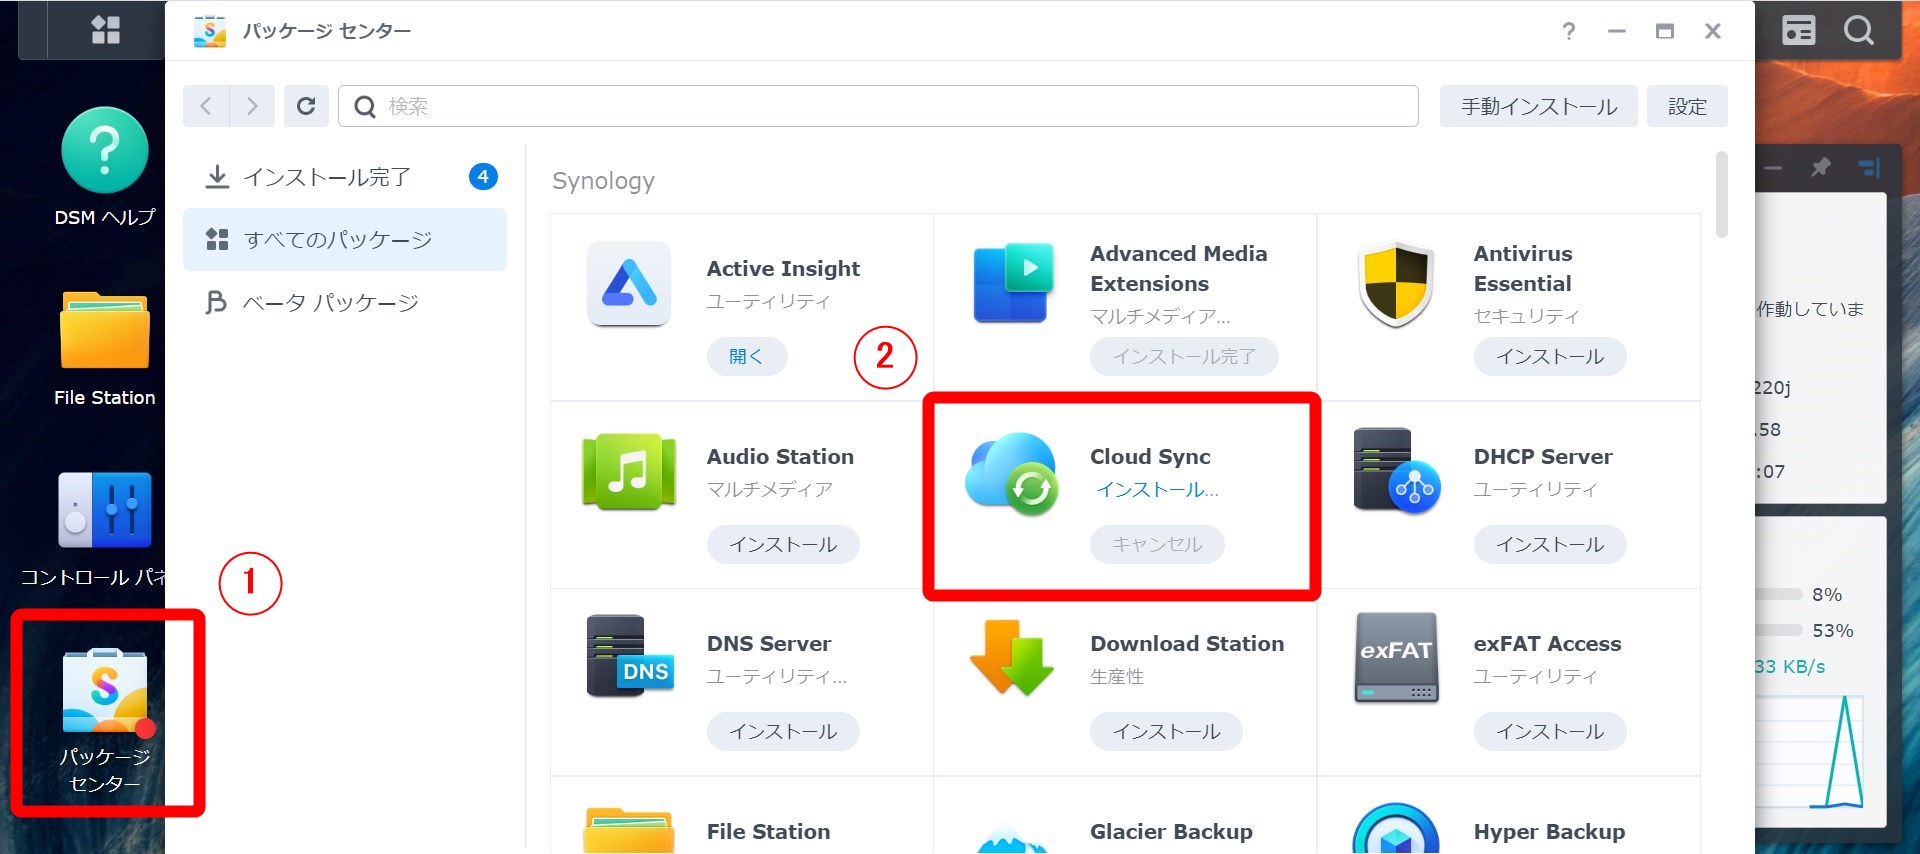Viewport: 1920px width, 854px height.
Task: Select インストール完了 in the sidebar
Action: (x=345, y=177)
